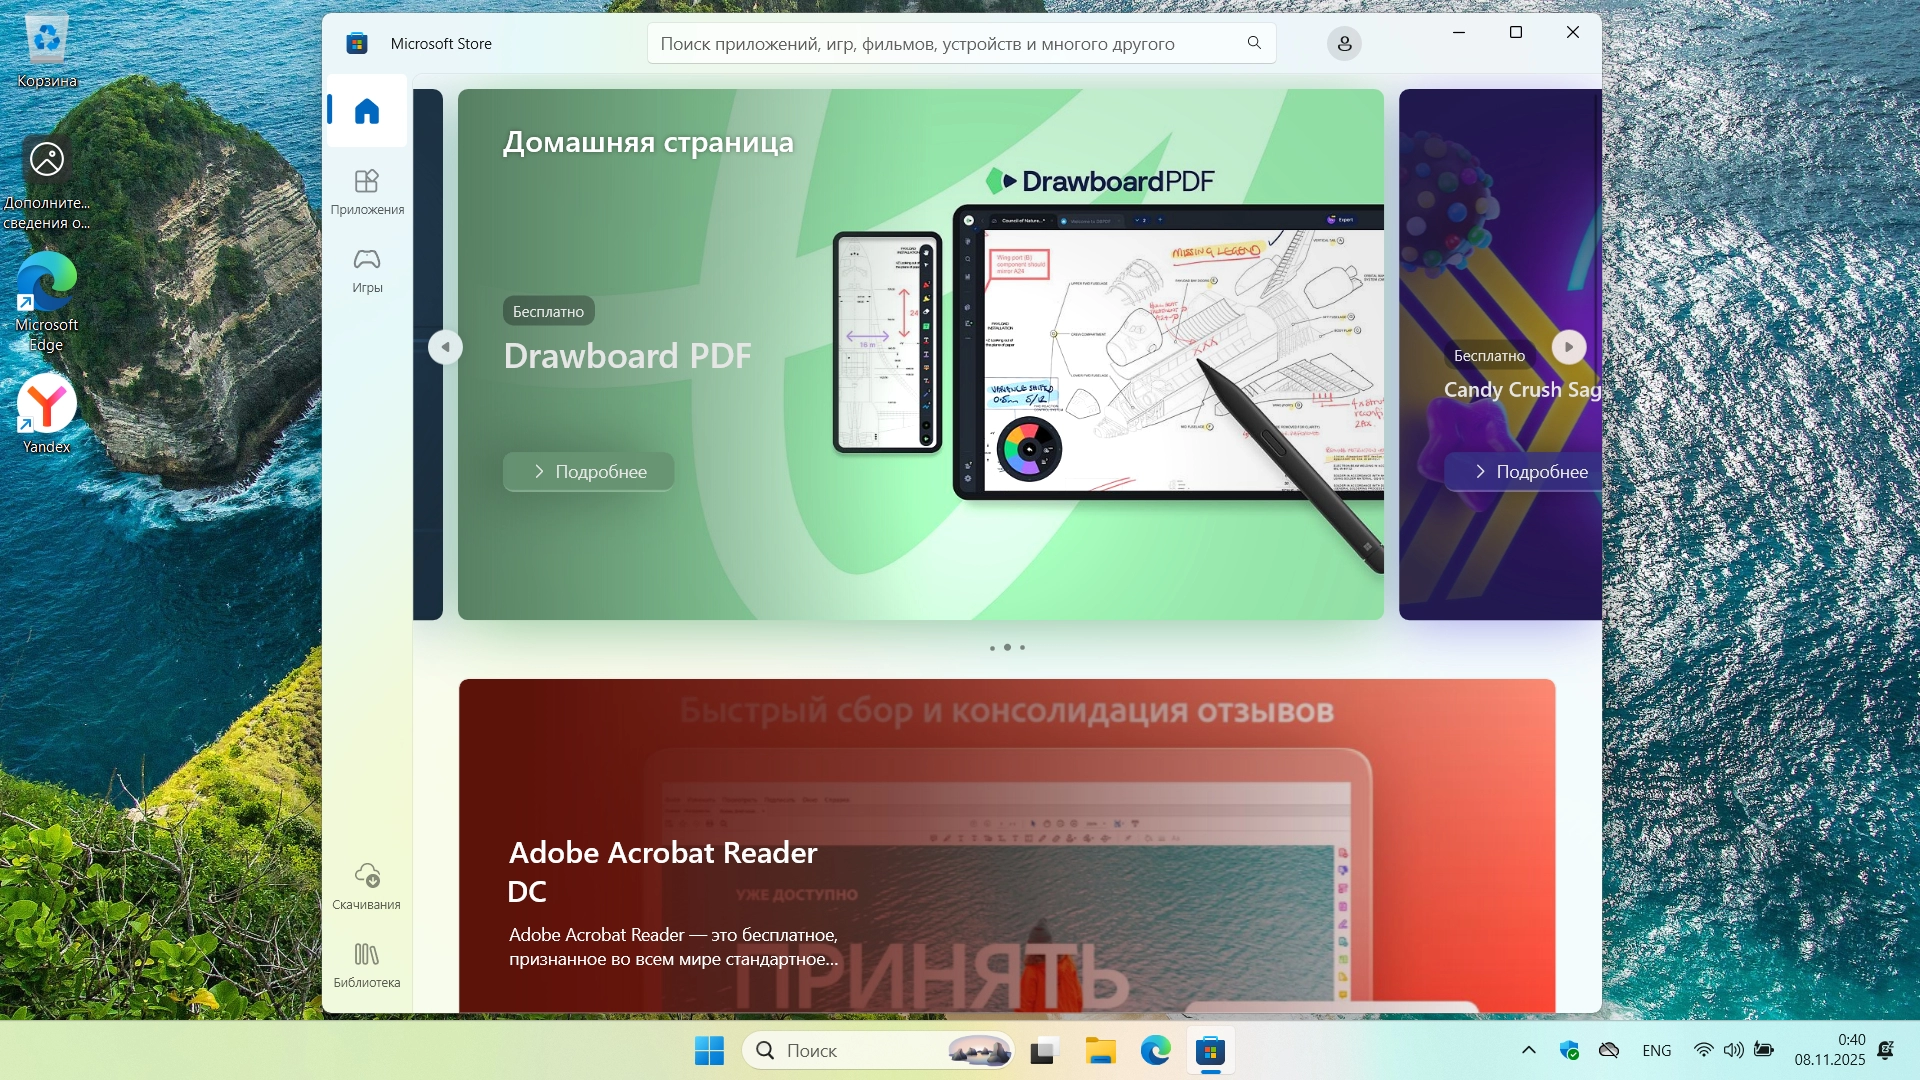This screenshot has height=1080, width=1920.
Task: Open Windows Start menu
Action: 709,1050
